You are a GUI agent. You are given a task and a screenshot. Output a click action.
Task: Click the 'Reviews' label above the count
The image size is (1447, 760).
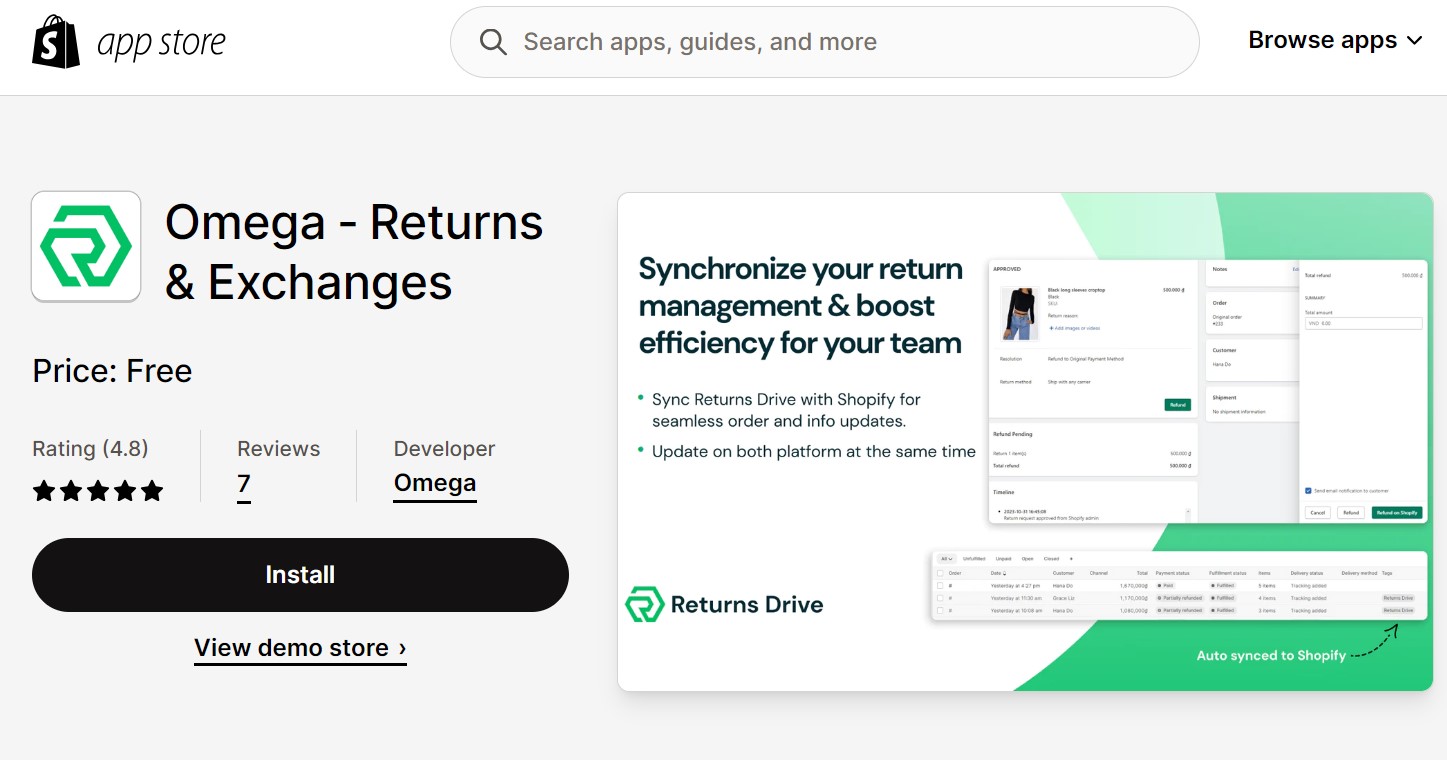coord(279,449)
